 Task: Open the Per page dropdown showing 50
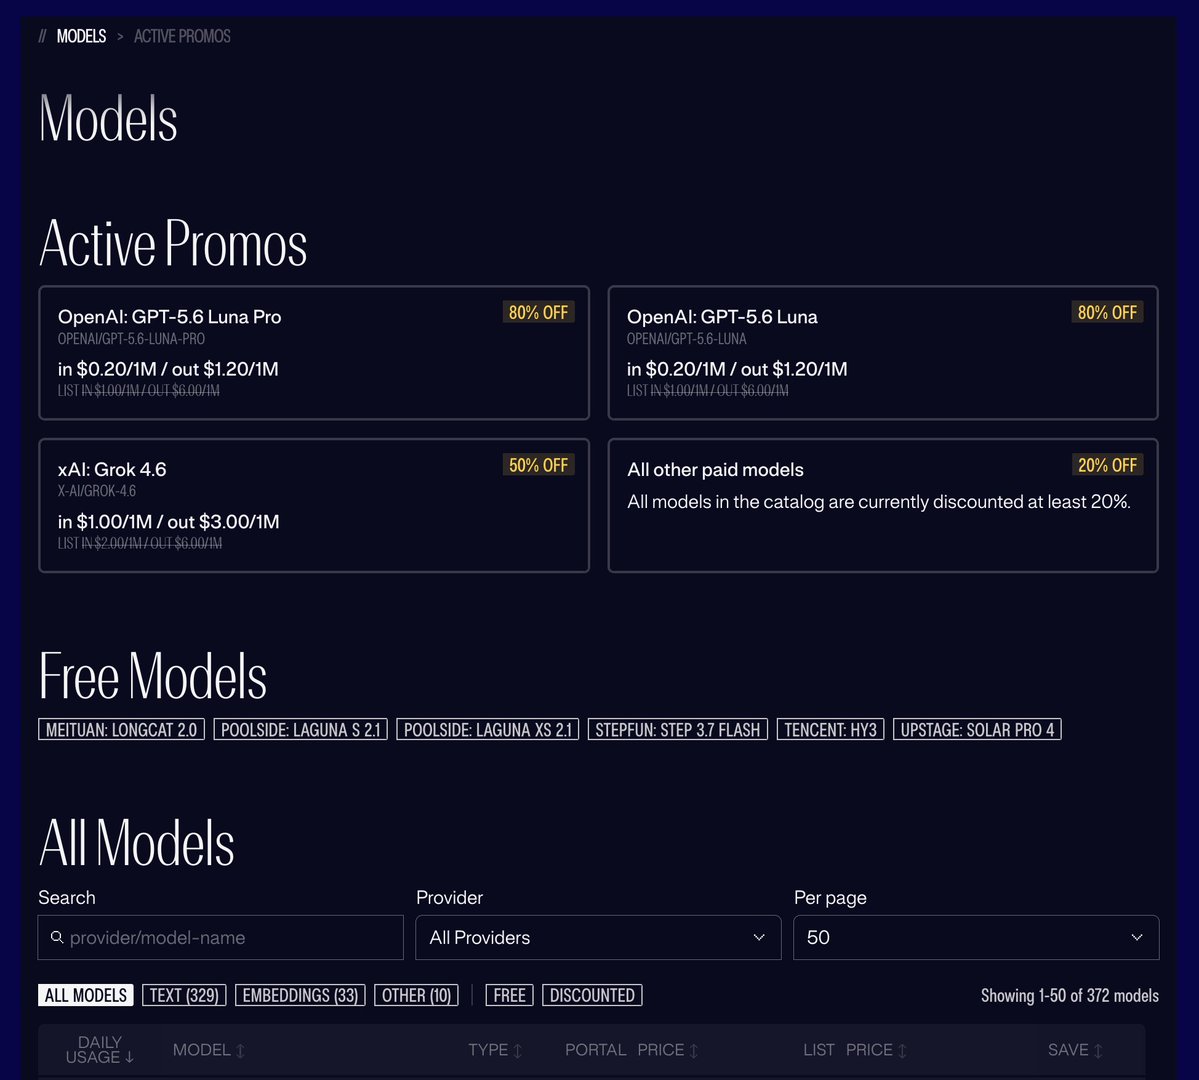(976, 937)
